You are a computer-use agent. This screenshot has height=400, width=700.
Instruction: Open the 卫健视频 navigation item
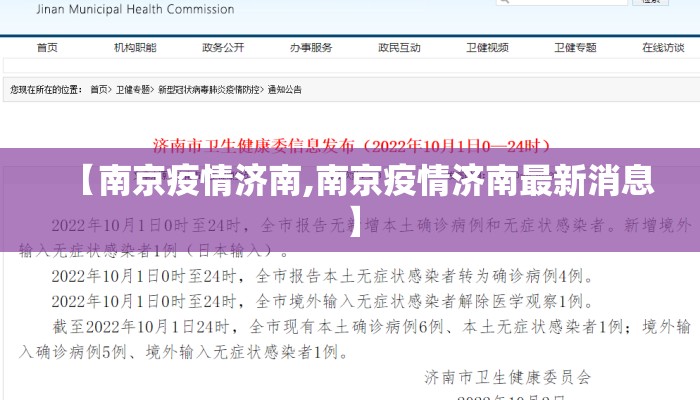tap(487, 47)
